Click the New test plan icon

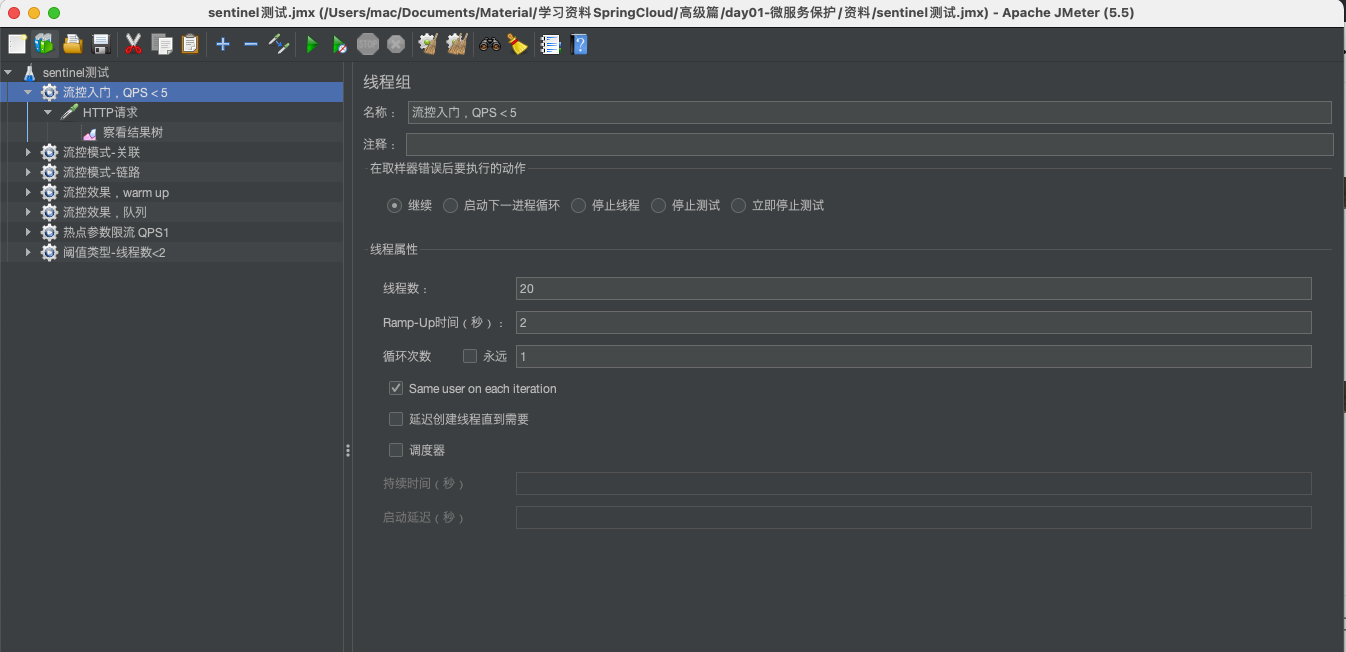pyautogui.click(x=17, y=44)
